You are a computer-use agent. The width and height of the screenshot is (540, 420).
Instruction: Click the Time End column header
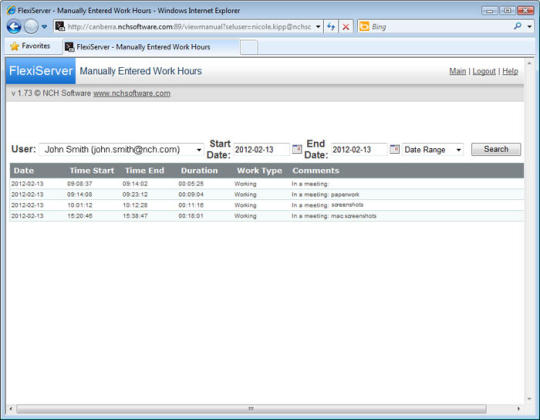click(x=145, y=171)
